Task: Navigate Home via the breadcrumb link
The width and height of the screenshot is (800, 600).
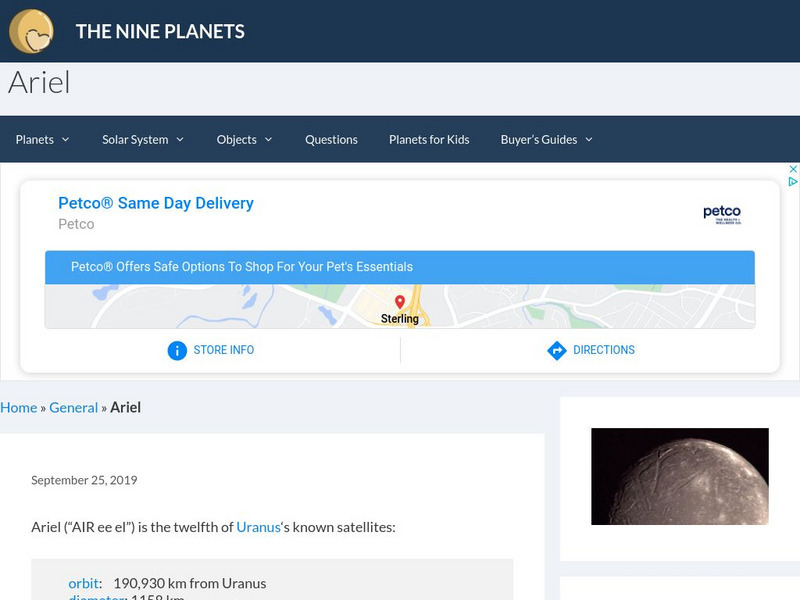Action: click(x=18, y=407)
